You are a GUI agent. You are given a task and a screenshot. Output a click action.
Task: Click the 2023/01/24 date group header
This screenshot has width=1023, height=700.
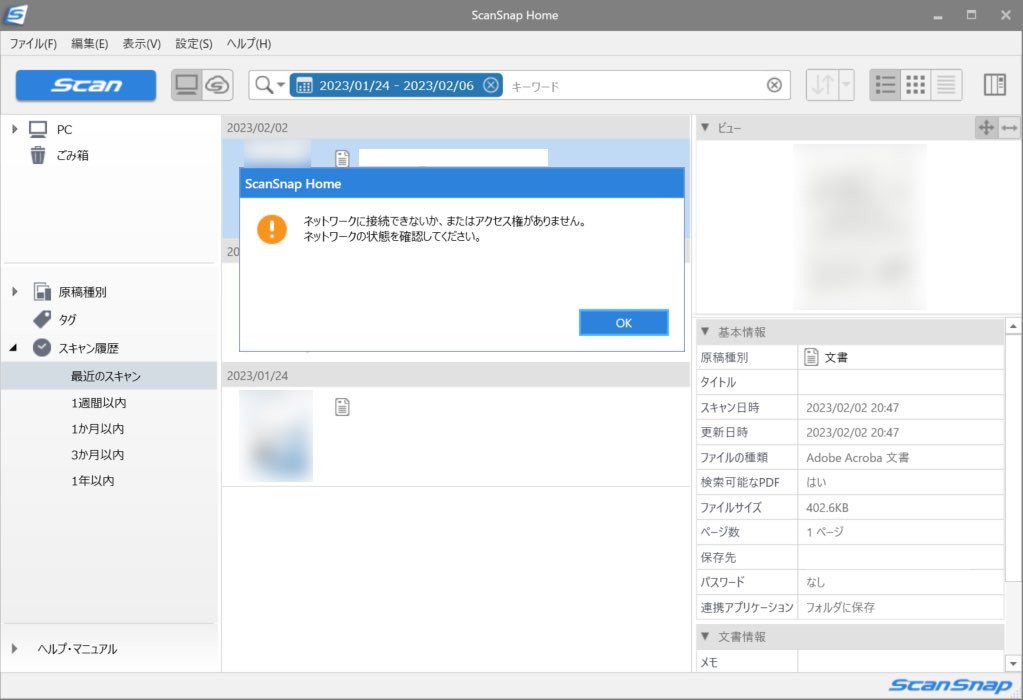pos(455,376)
